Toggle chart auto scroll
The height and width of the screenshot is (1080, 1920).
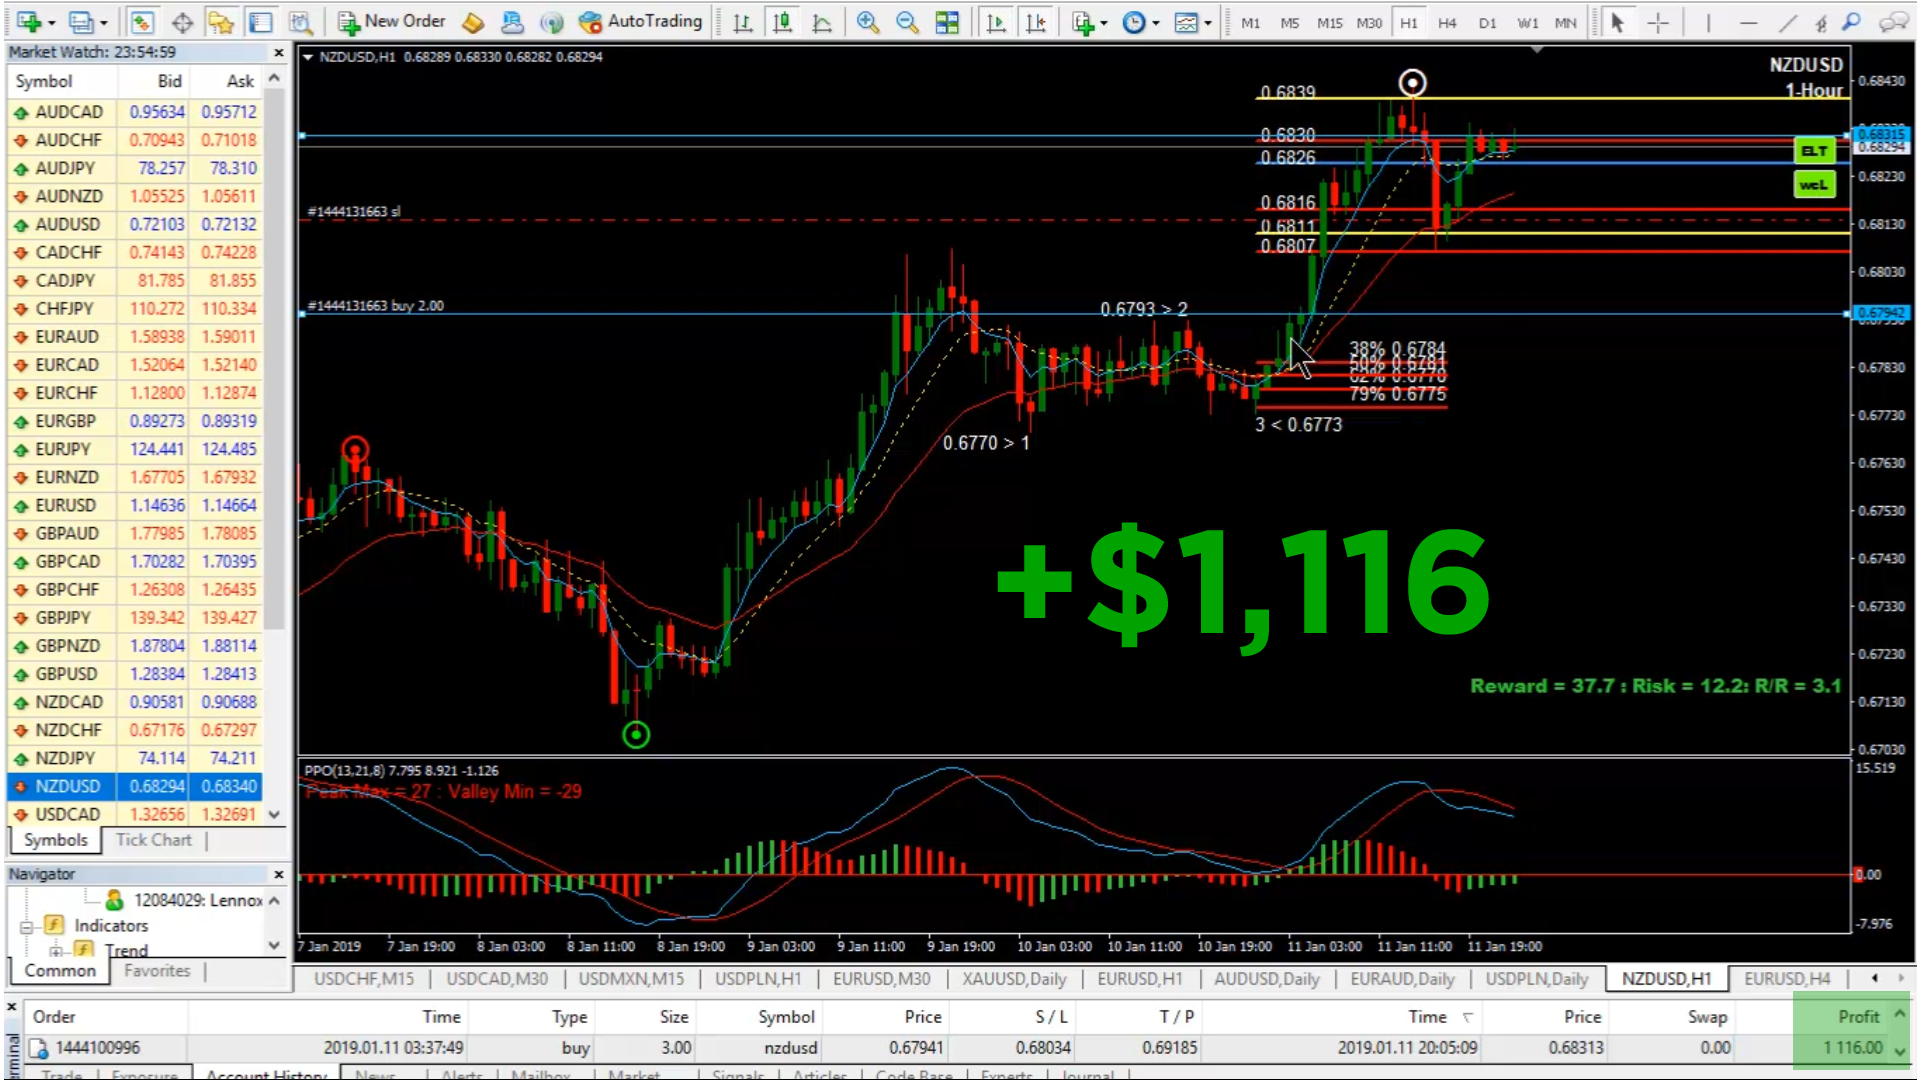pos(996,21)
